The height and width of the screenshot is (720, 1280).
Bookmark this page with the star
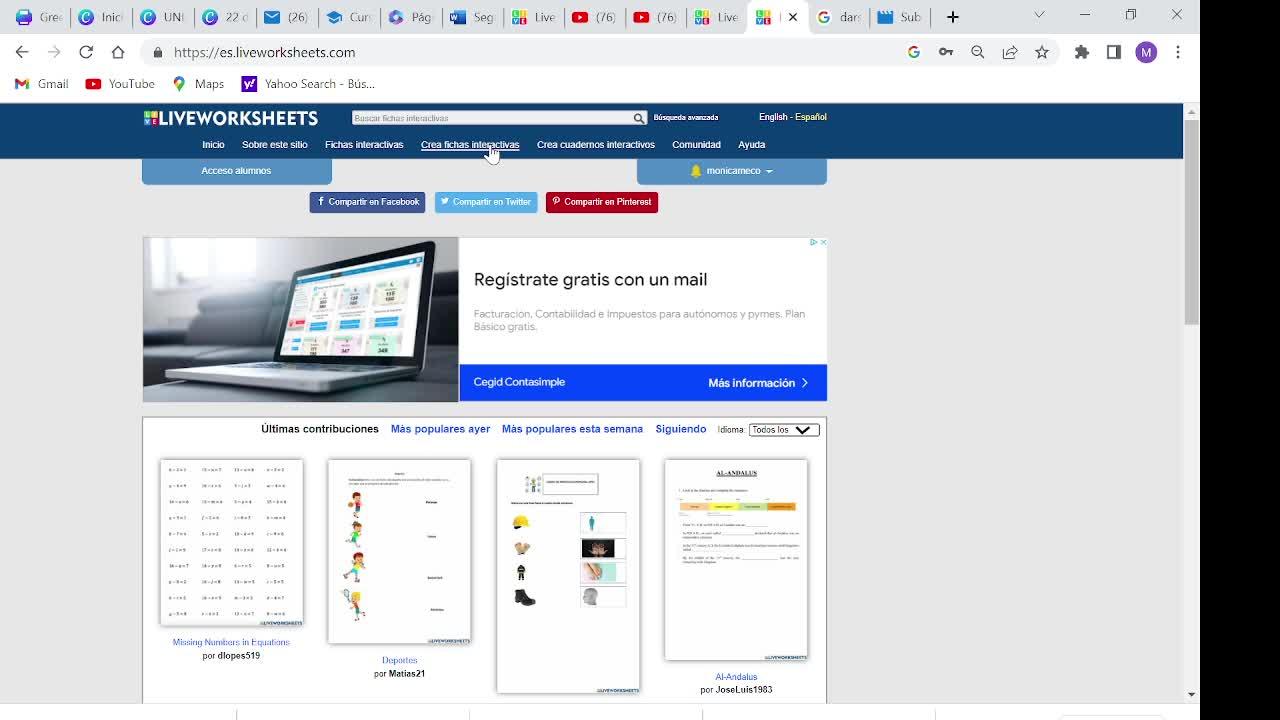pos(1042,52)
